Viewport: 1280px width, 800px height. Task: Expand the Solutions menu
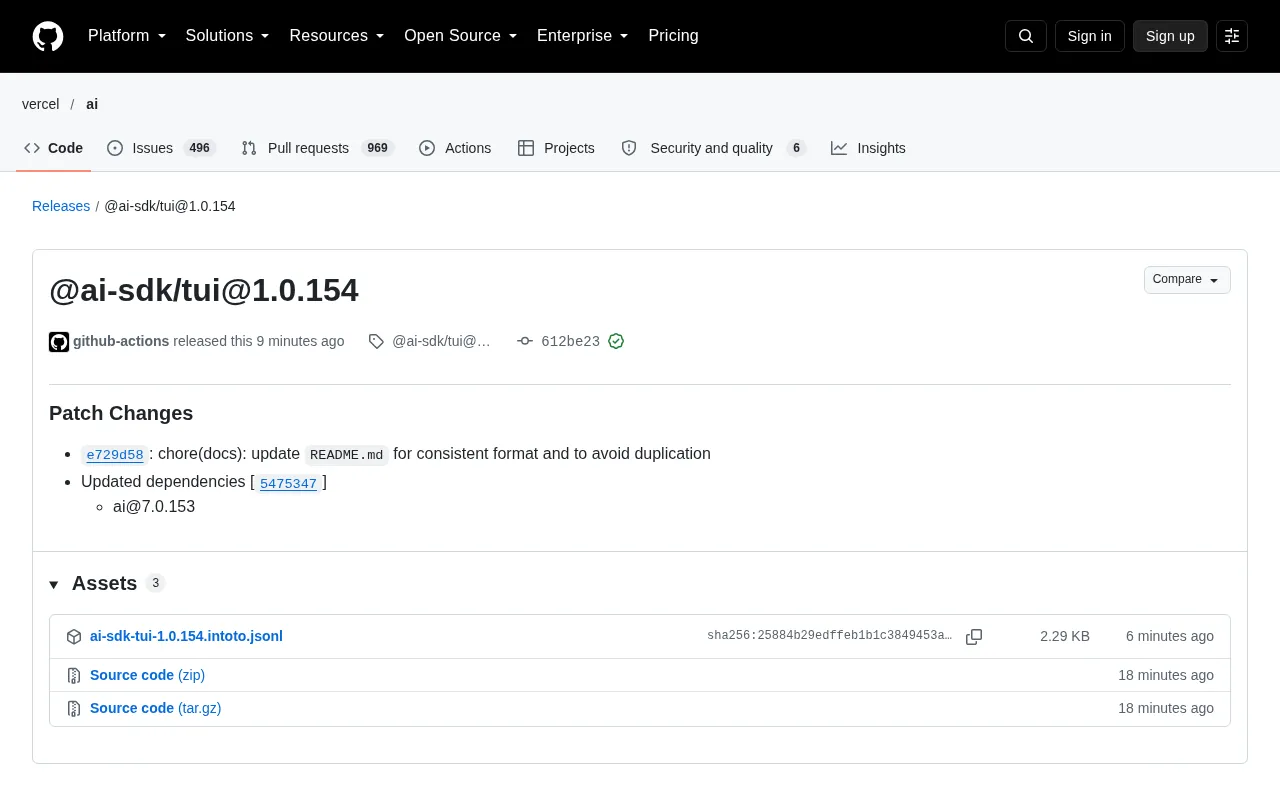coord(228,36)
